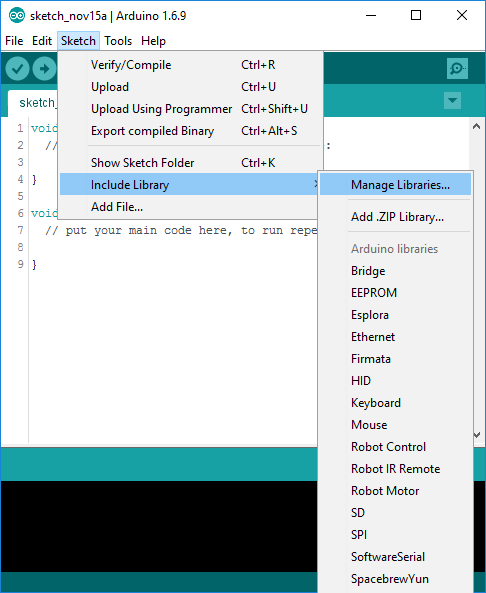The width and height of the screenshot is (486, 593).
Task: Close the open Sketch menu
Action: click(x=78, y=41)
